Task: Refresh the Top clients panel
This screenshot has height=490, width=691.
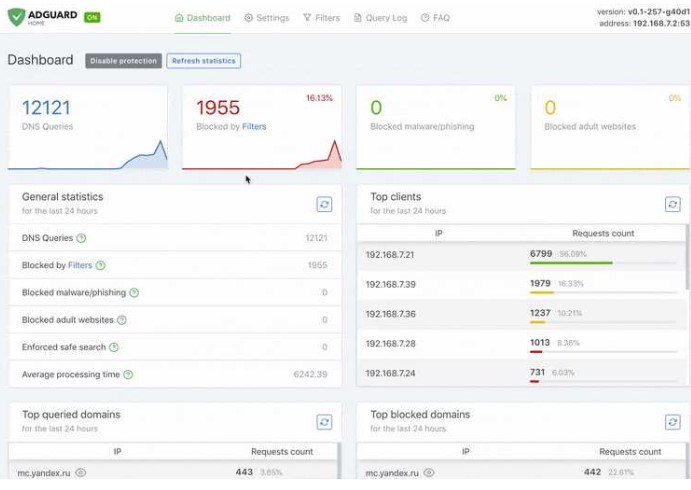Action: click(x=672, y=204)
